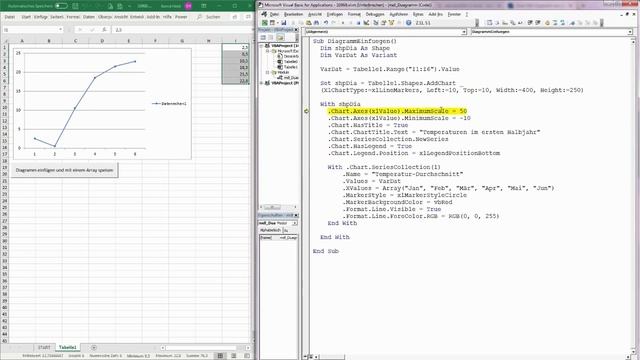
Task: Click the button Diagramm einfügen und mit einem Array speisen
Action: coord(64,170)
